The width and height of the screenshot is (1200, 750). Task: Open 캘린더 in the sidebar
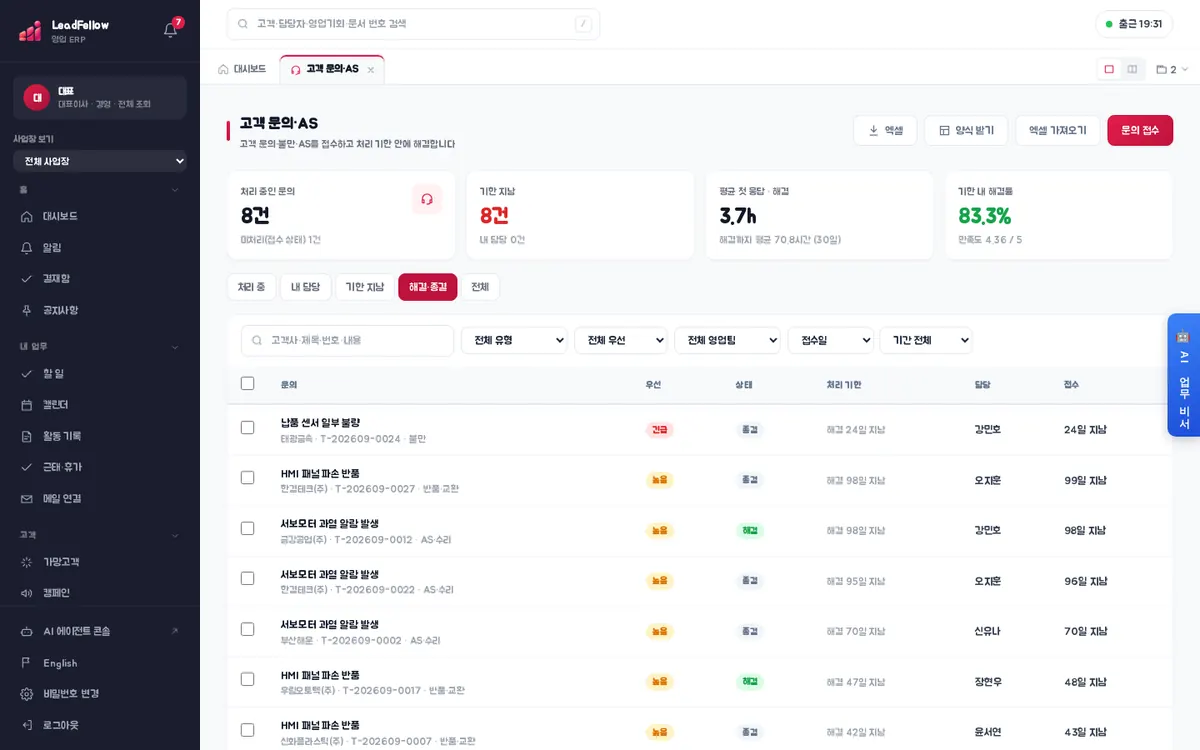point(100,404)
